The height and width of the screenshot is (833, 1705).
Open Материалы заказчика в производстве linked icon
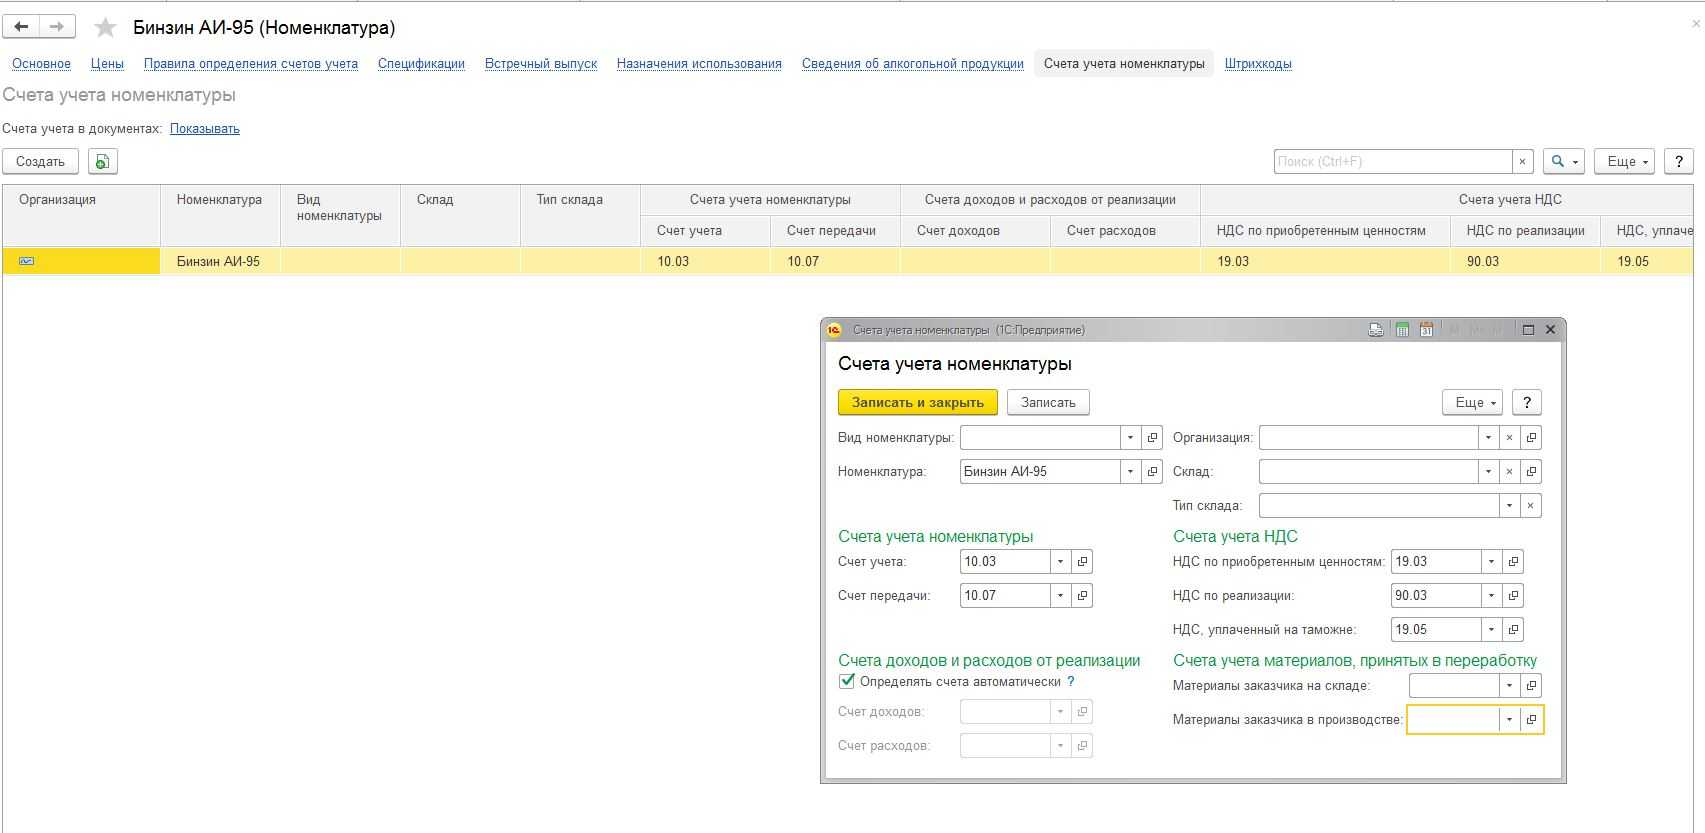point(1531,719)
